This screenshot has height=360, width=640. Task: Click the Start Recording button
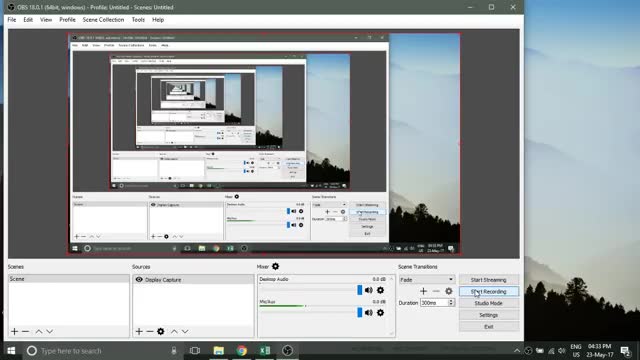pyautogui.click(x=489, y=291)
